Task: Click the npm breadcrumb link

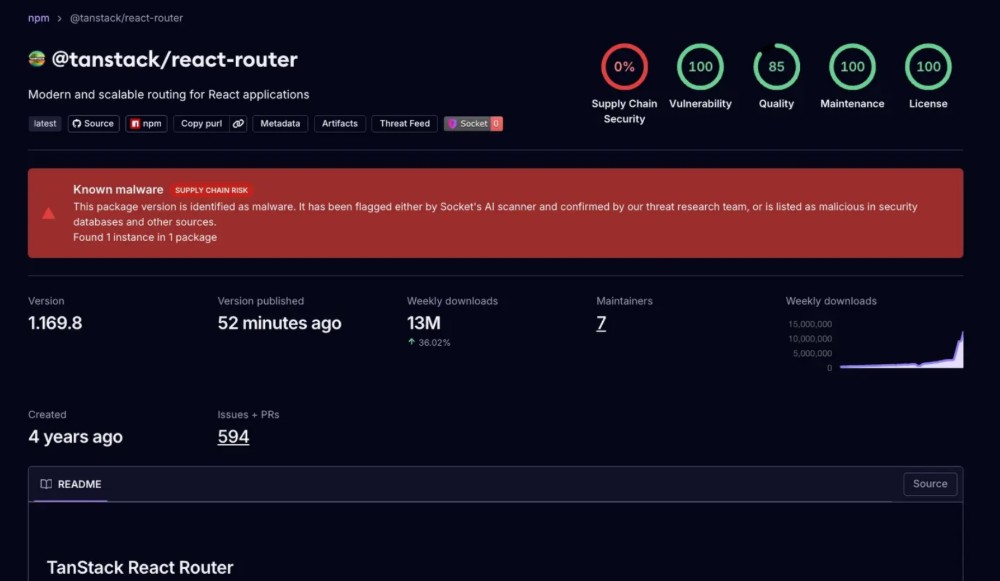Action: click(x=38, y=18)
